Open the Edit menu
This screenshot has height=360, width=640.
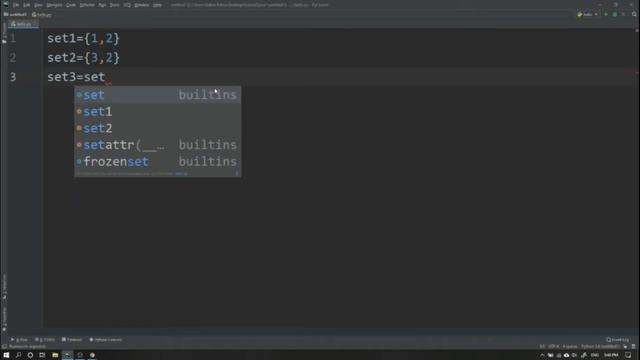click(x=27, y=5)
